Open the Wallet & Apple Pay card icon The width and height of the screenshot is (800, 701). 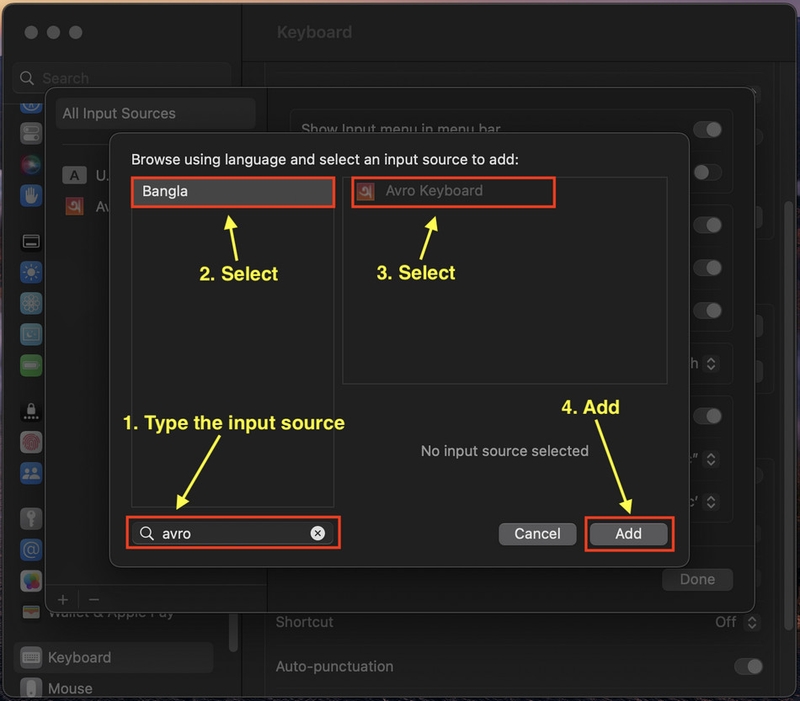pyautogui.click(x=31, y=611)
